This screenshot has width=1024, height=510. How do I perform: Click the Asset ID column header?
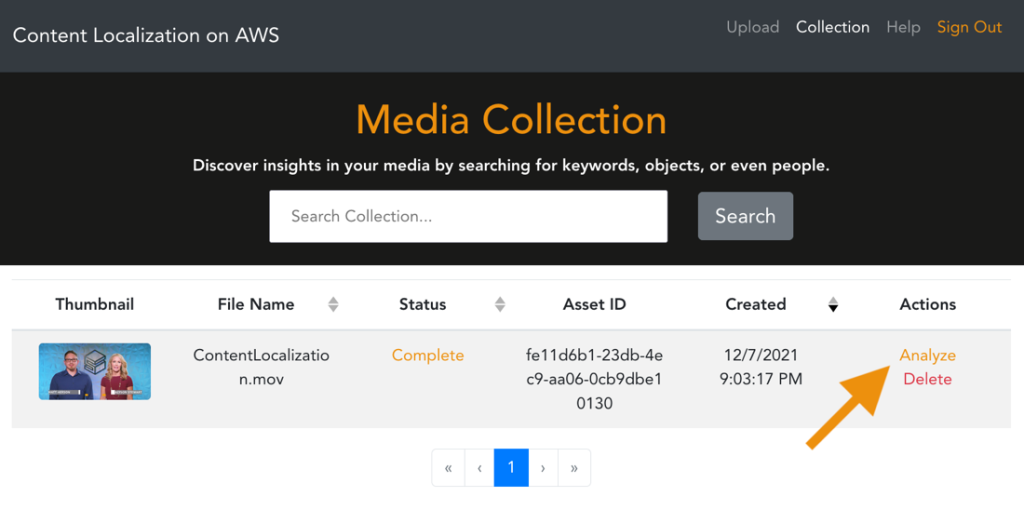pyautogui.click(x=594, y=304)
